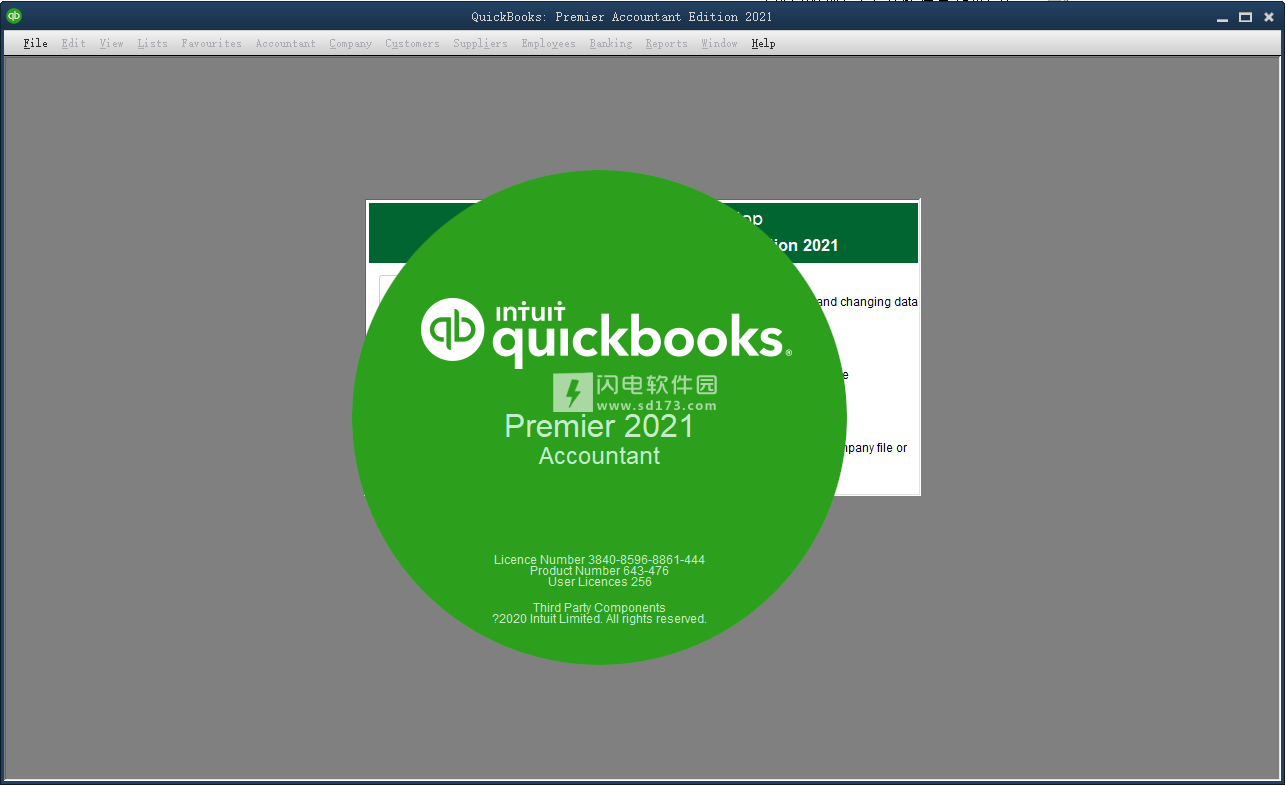The image size is (1285, 785).
Task: Click the round QuickBooks logo on the splash screen
Action: tap(453, 329)
